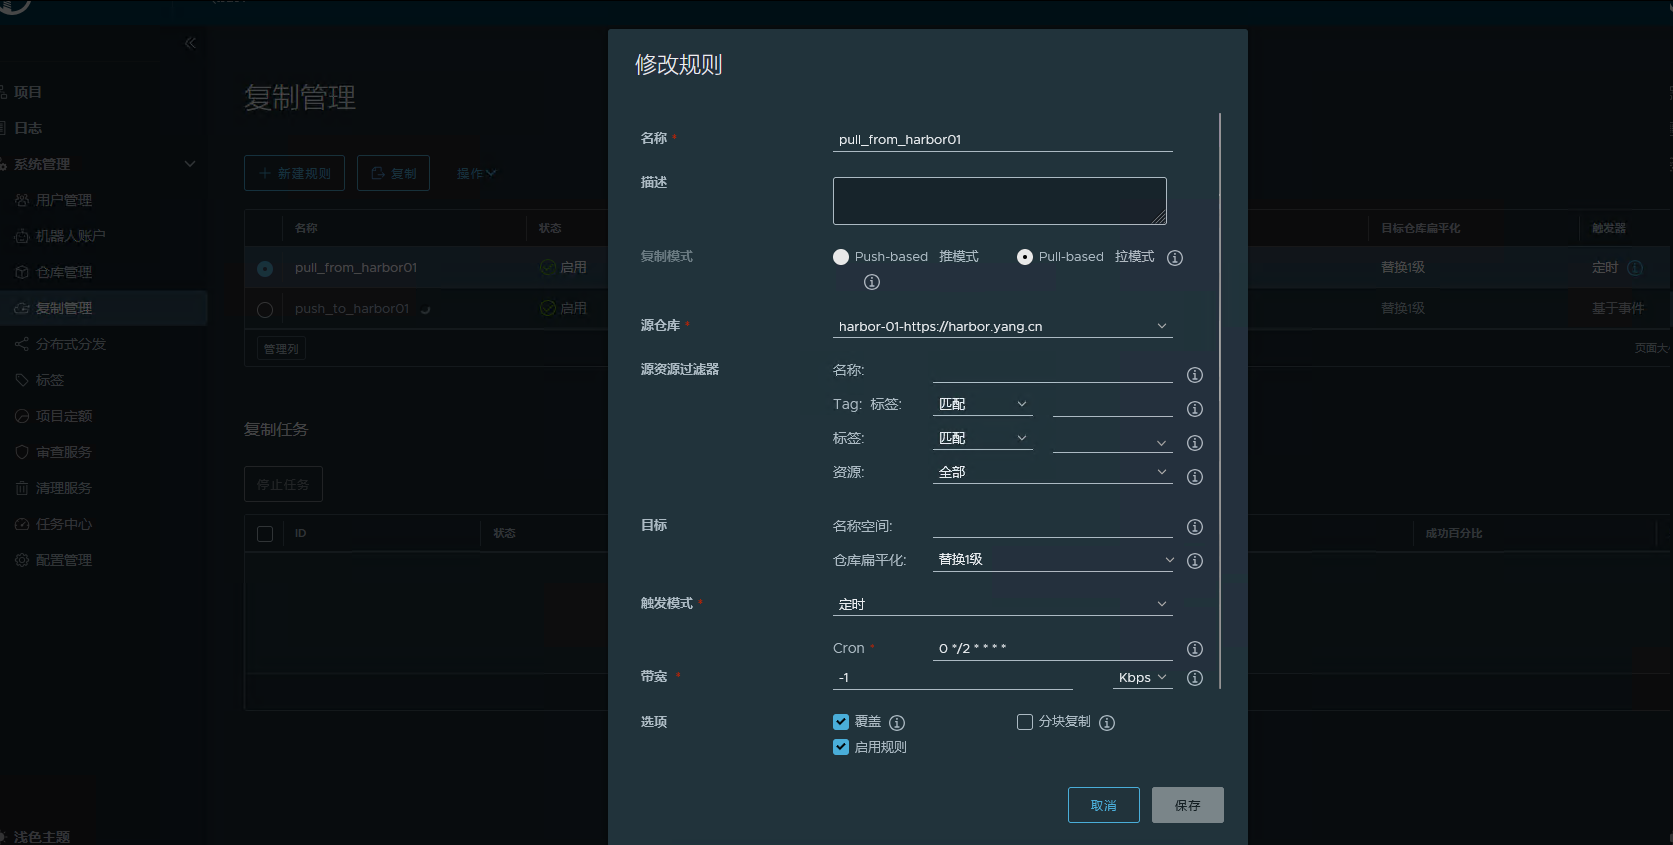This screenshot has width=1673, height=845.
Task: Click info icon next to 分块复制 option
Action: point(1107,723)
